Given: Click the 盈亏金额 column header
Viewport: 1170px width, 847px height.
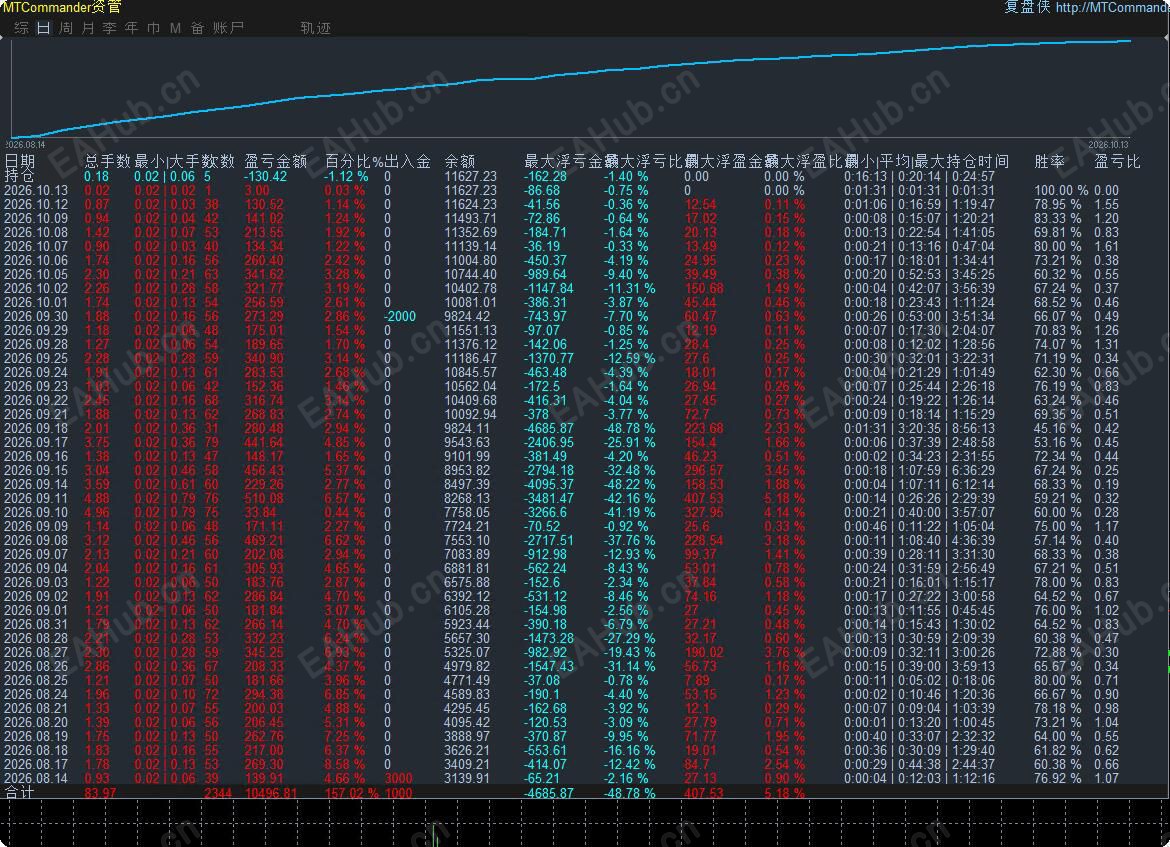Looking at the screenshot, I should (276, 160).
